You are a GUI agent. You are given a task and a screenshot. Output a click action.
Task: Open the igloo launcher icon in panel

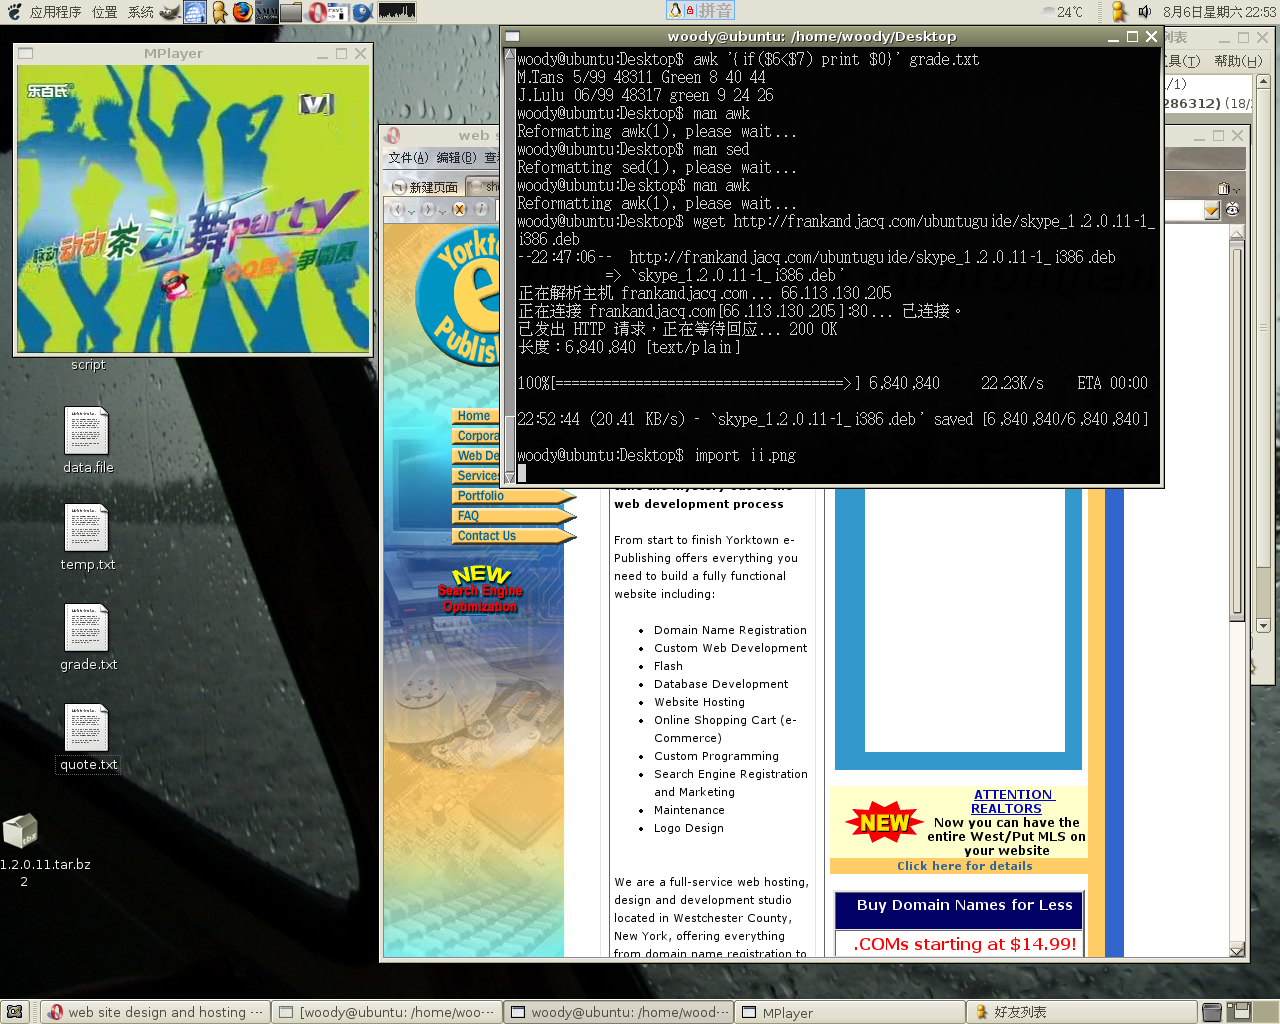(194, 12)
